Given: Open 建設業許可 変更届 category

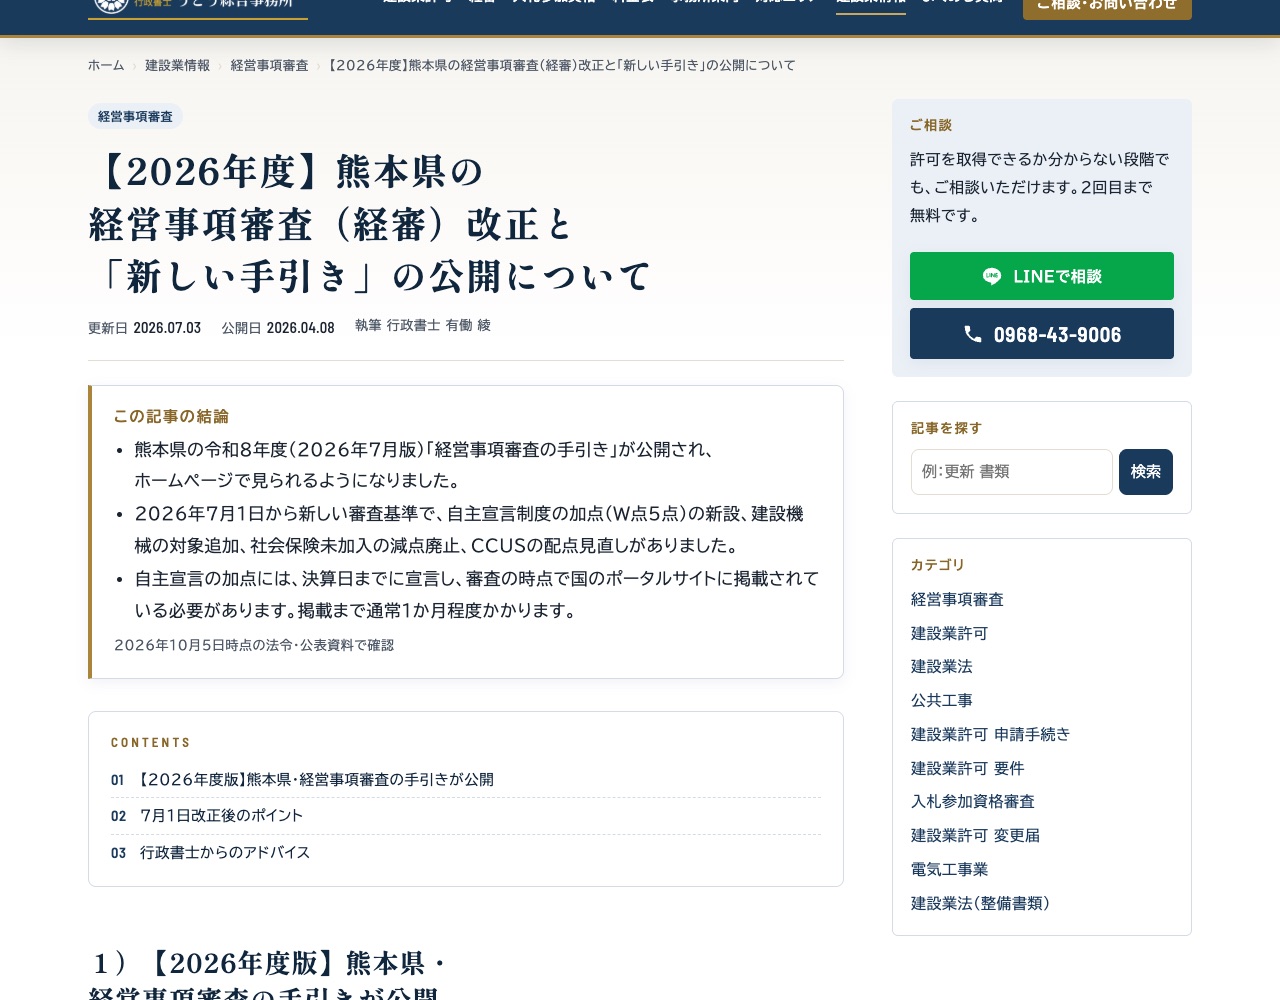Looking at the screenshot, I should tap(975, 835).
